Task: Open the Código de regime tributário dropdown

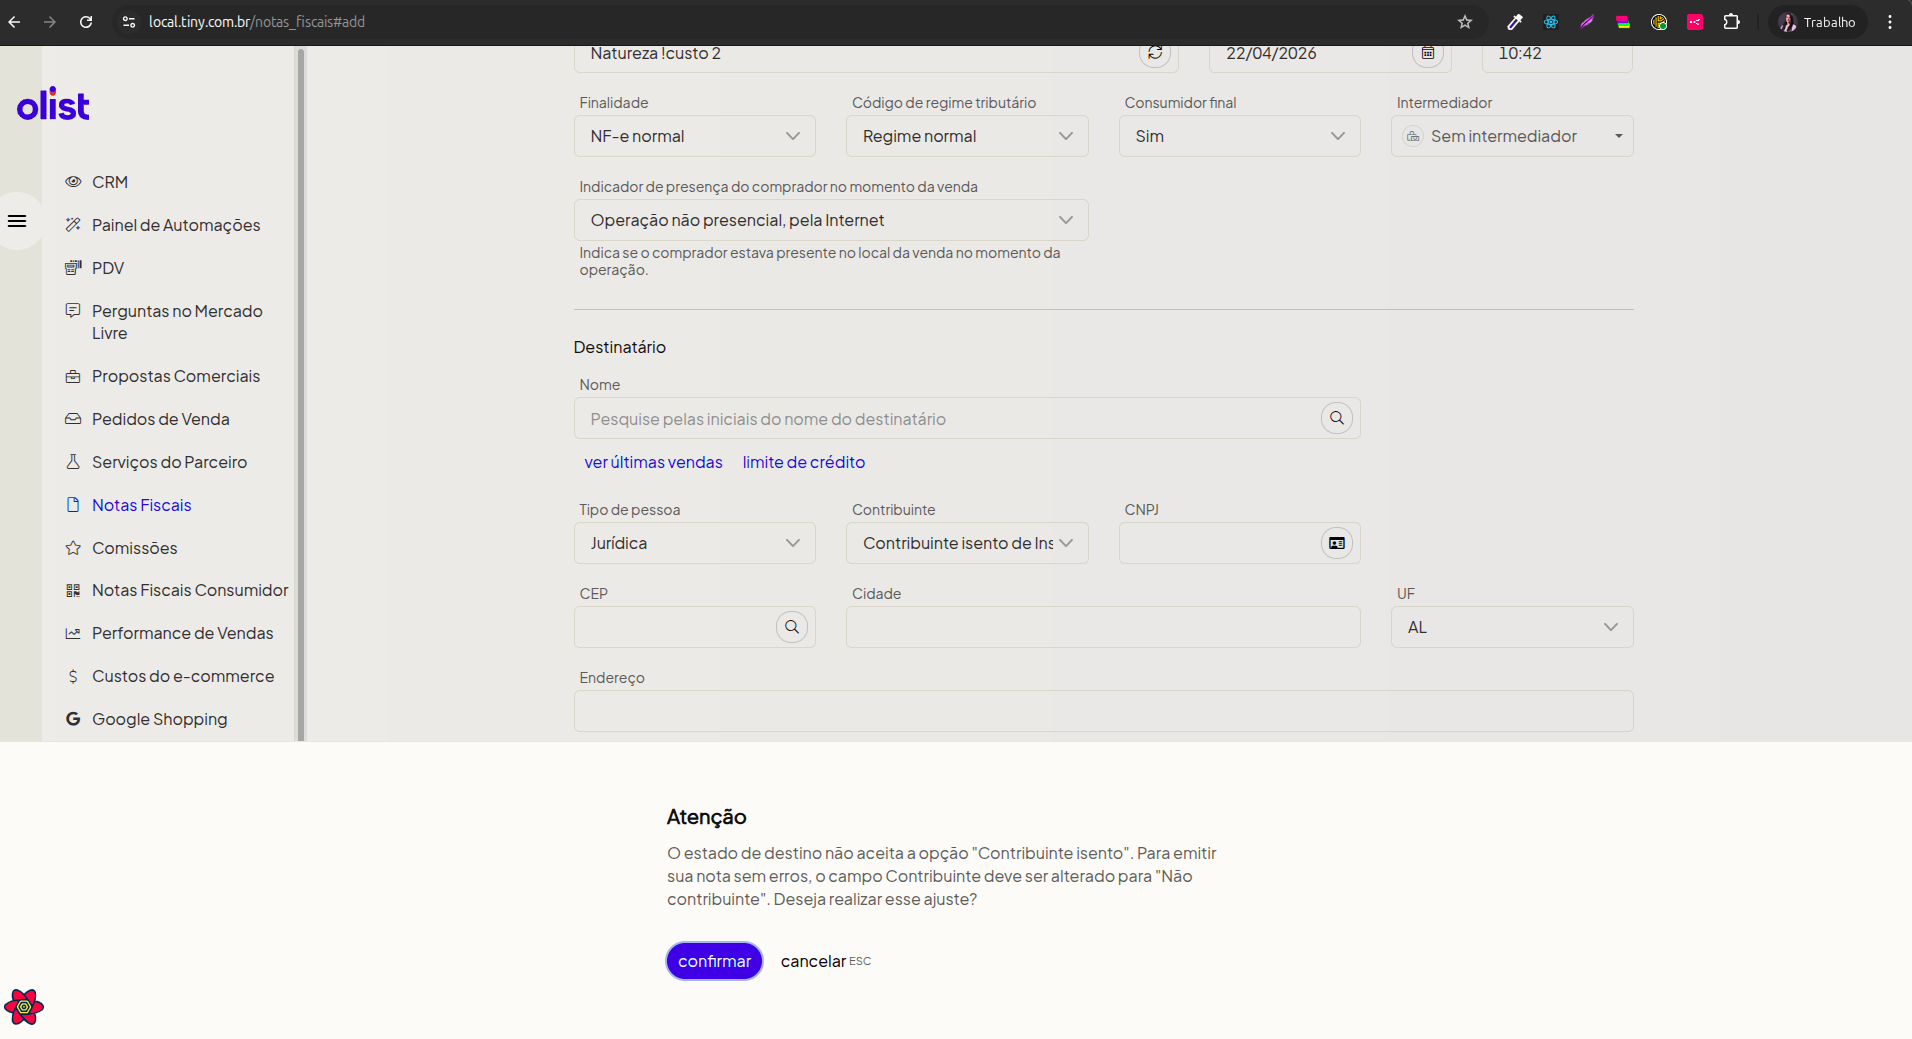Action: click(967, 136)
